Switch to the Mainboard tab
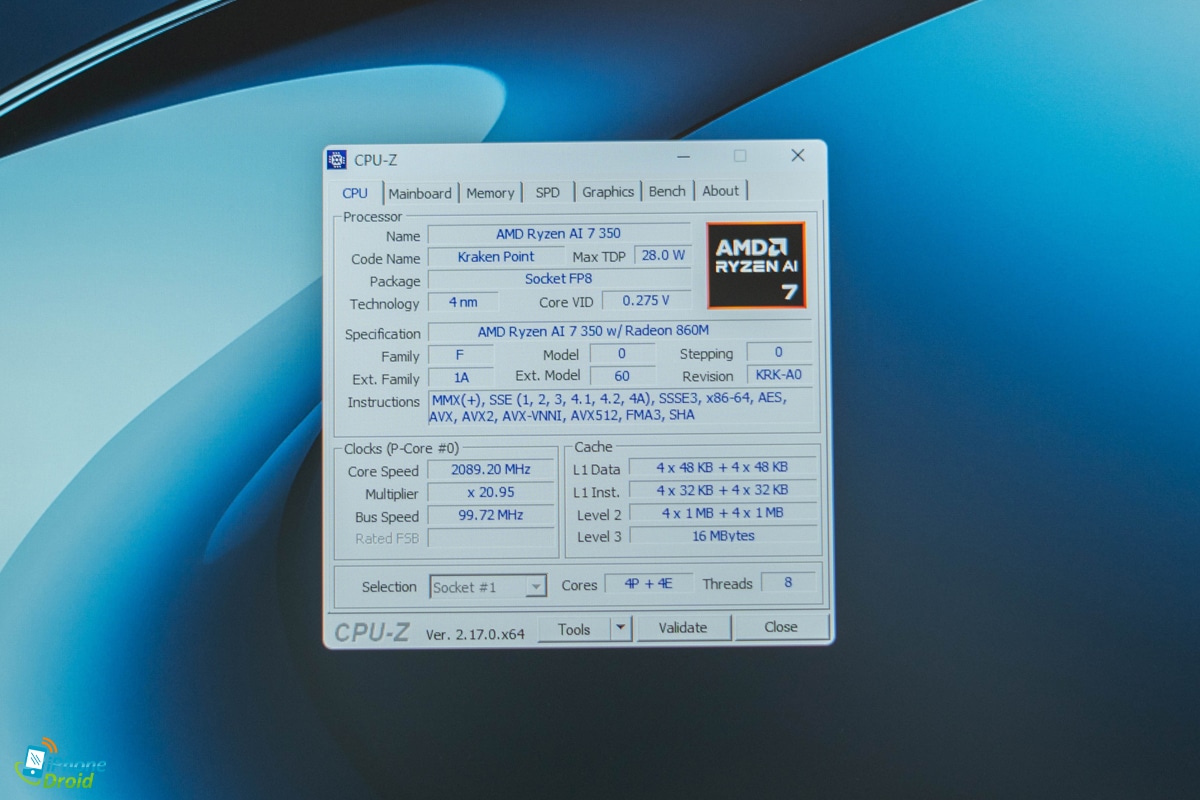Screen dimensions: 1200x800 pyautogui.click(x=420, y=193)
